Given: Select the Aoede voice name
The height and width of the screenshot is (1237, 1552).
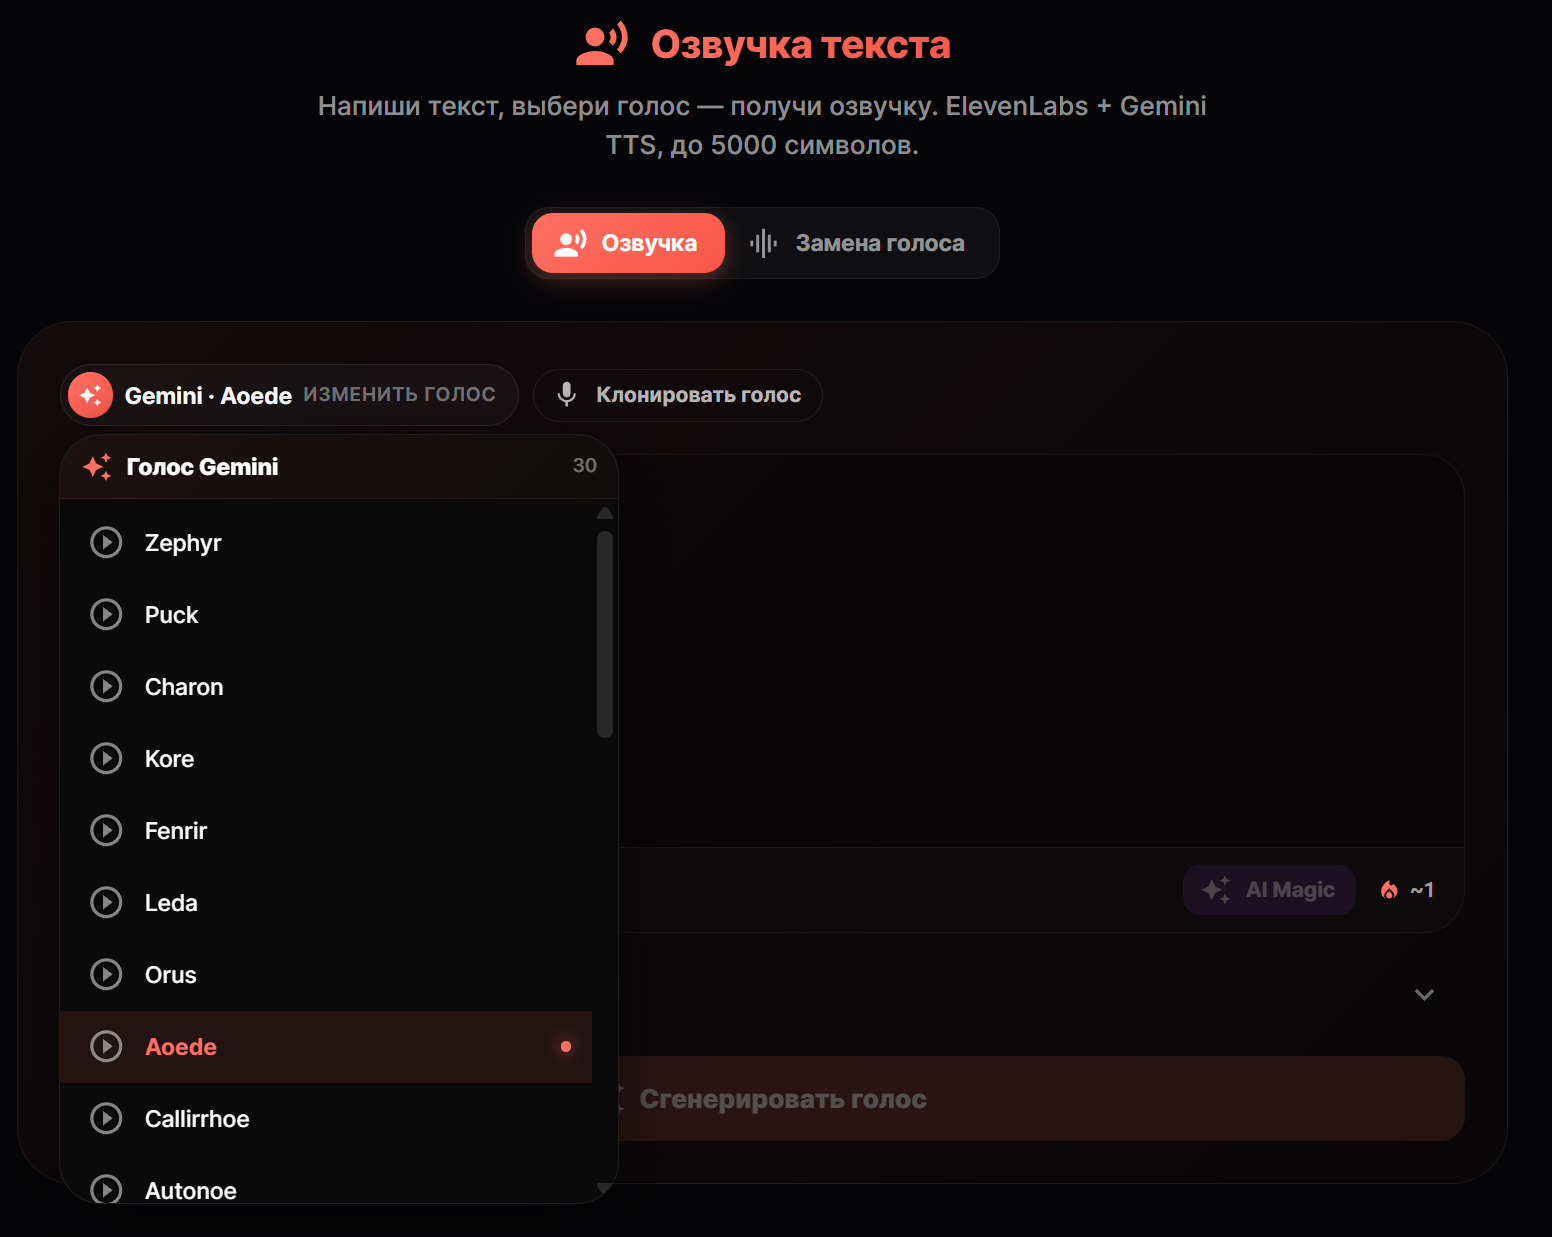Looking at the screenshot, I should (181, 1047).
